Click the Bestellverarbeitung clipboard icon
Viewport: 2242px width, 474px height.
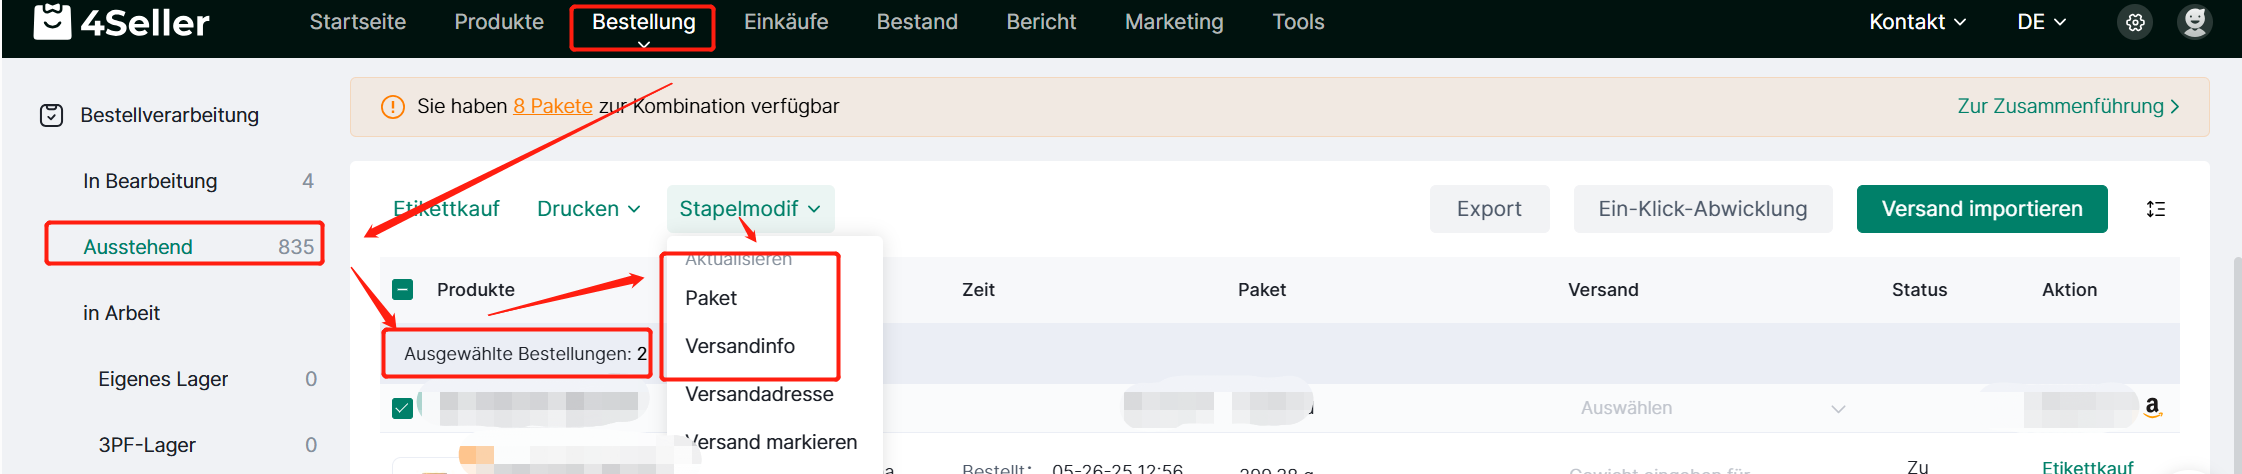[51, 115]
